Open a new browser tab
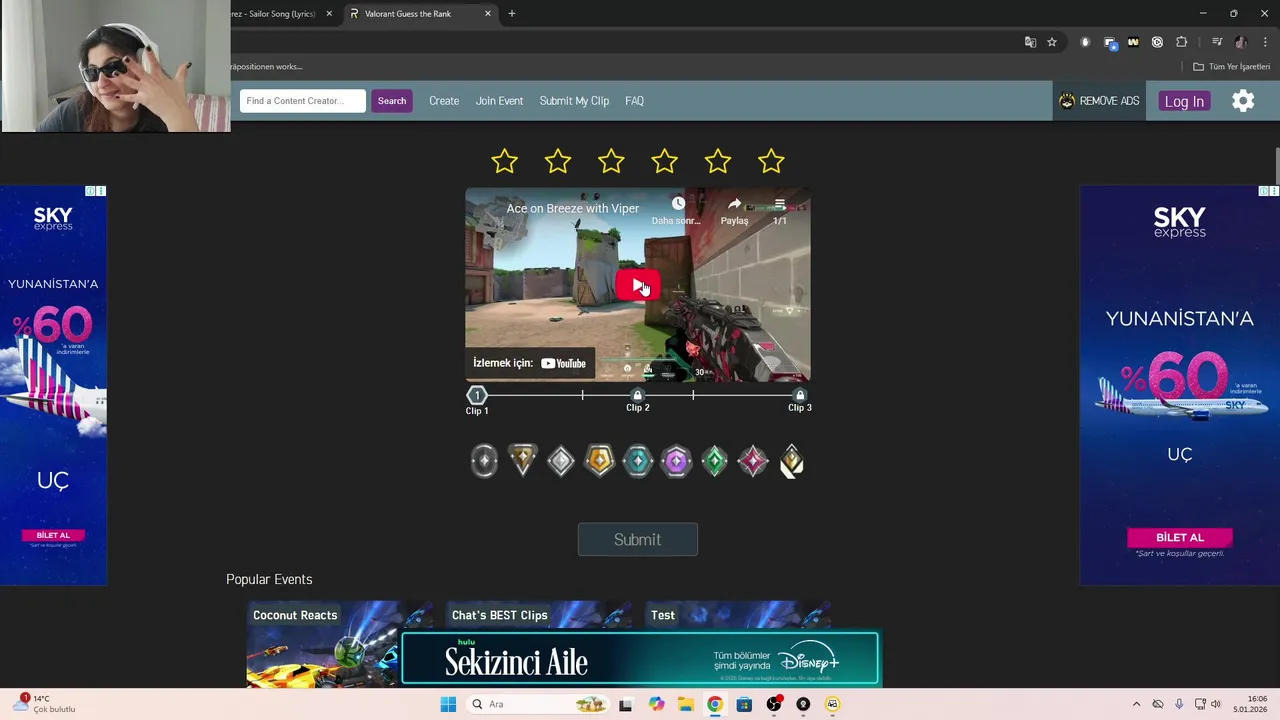 coord(512,14)
